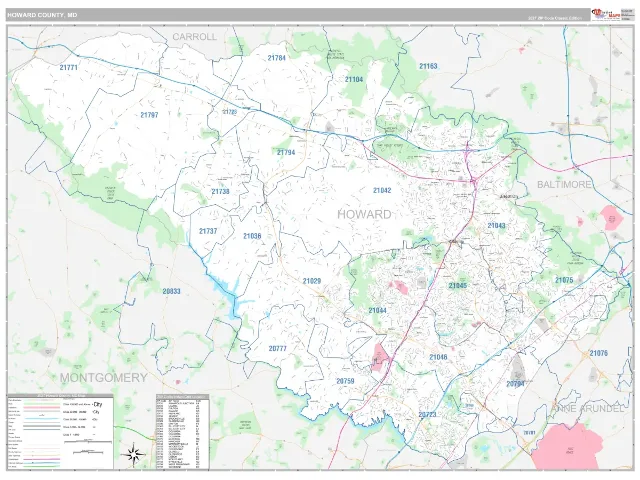Click the MONTGOMERY county label

point(104,378)
